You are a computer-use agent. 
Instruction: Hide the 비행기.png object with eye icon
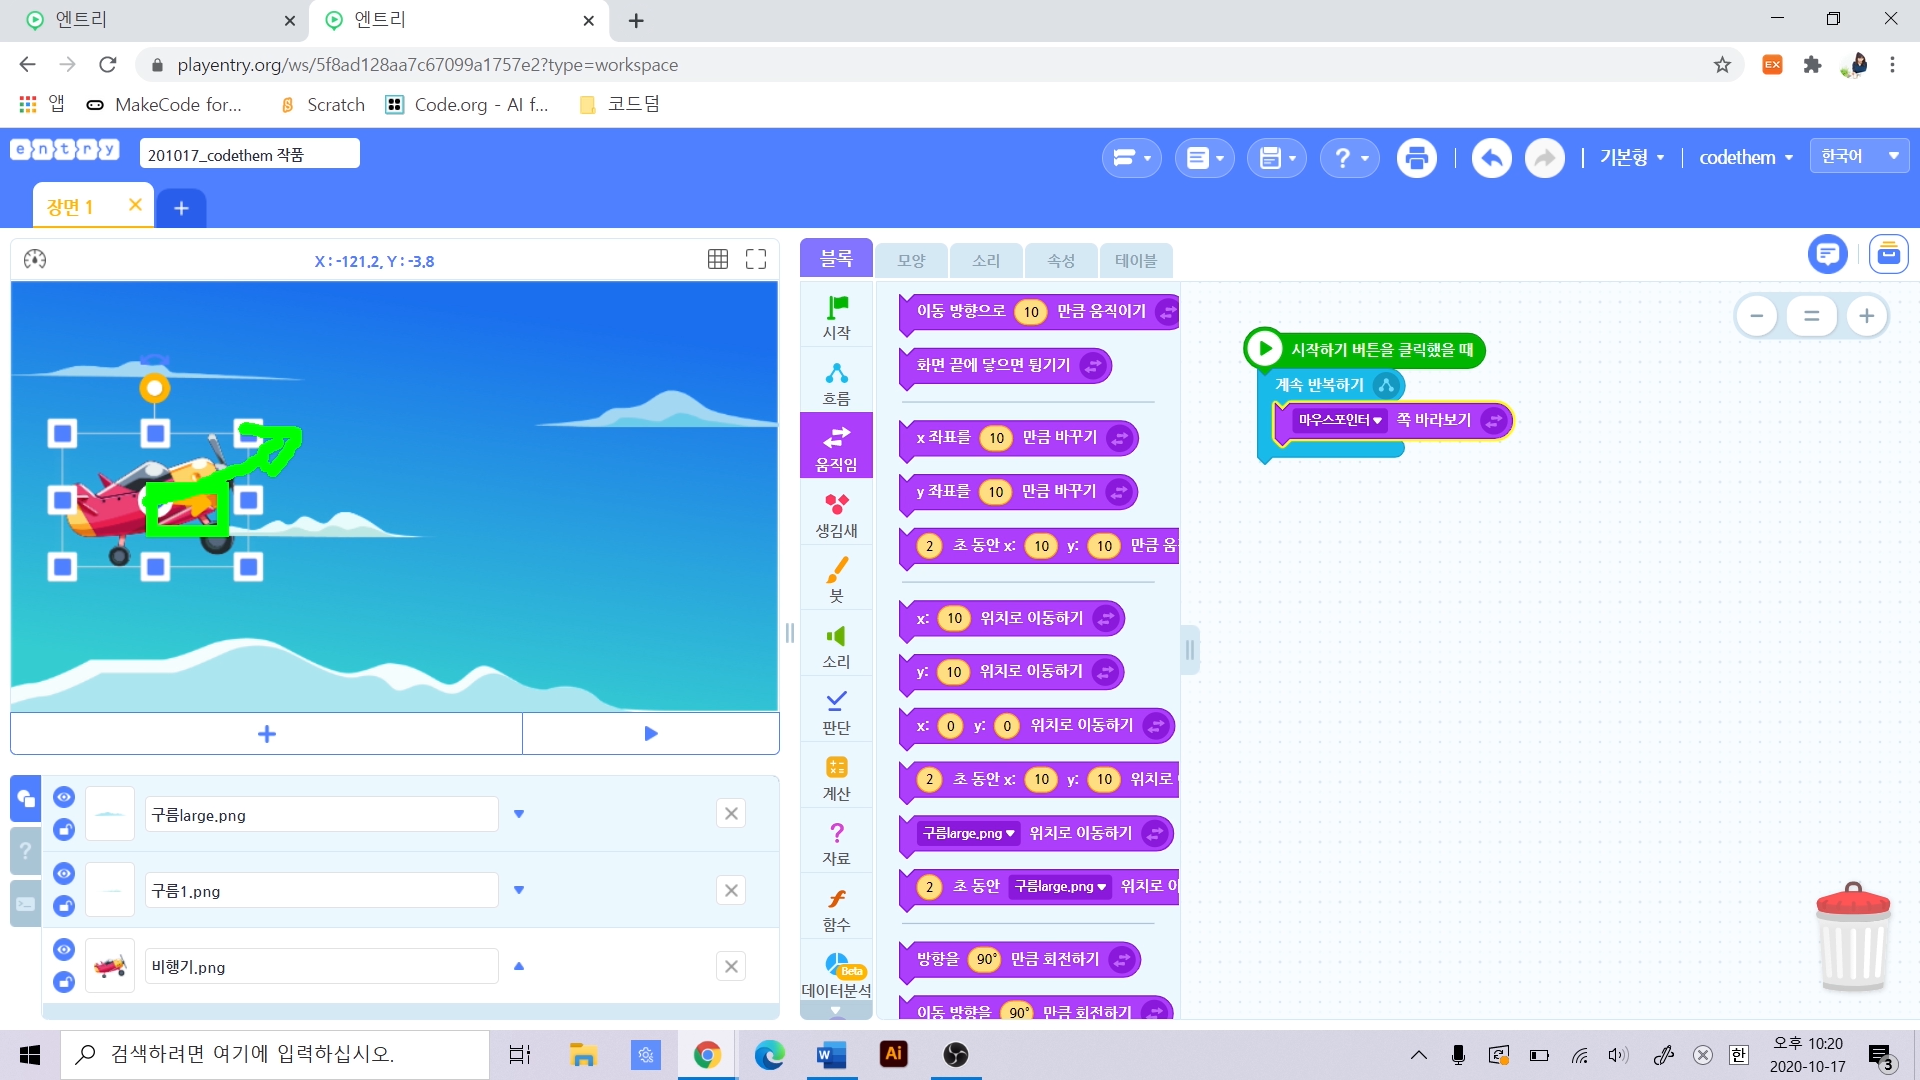pyautogui.click(x=64, y=949)
